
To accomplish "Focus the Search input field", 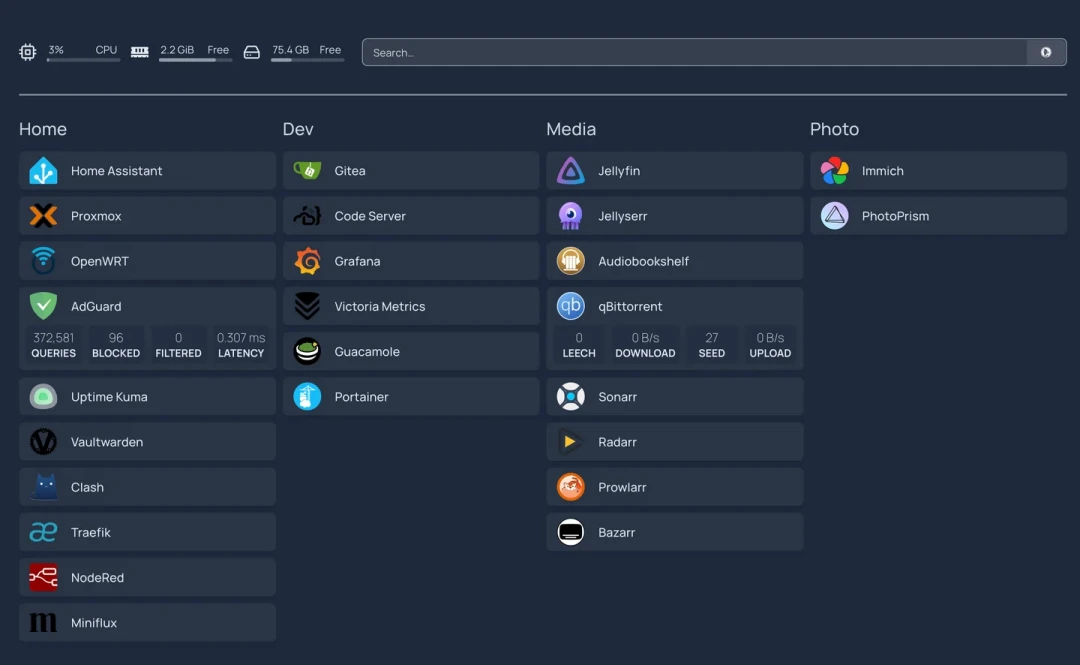I will 694,52.
